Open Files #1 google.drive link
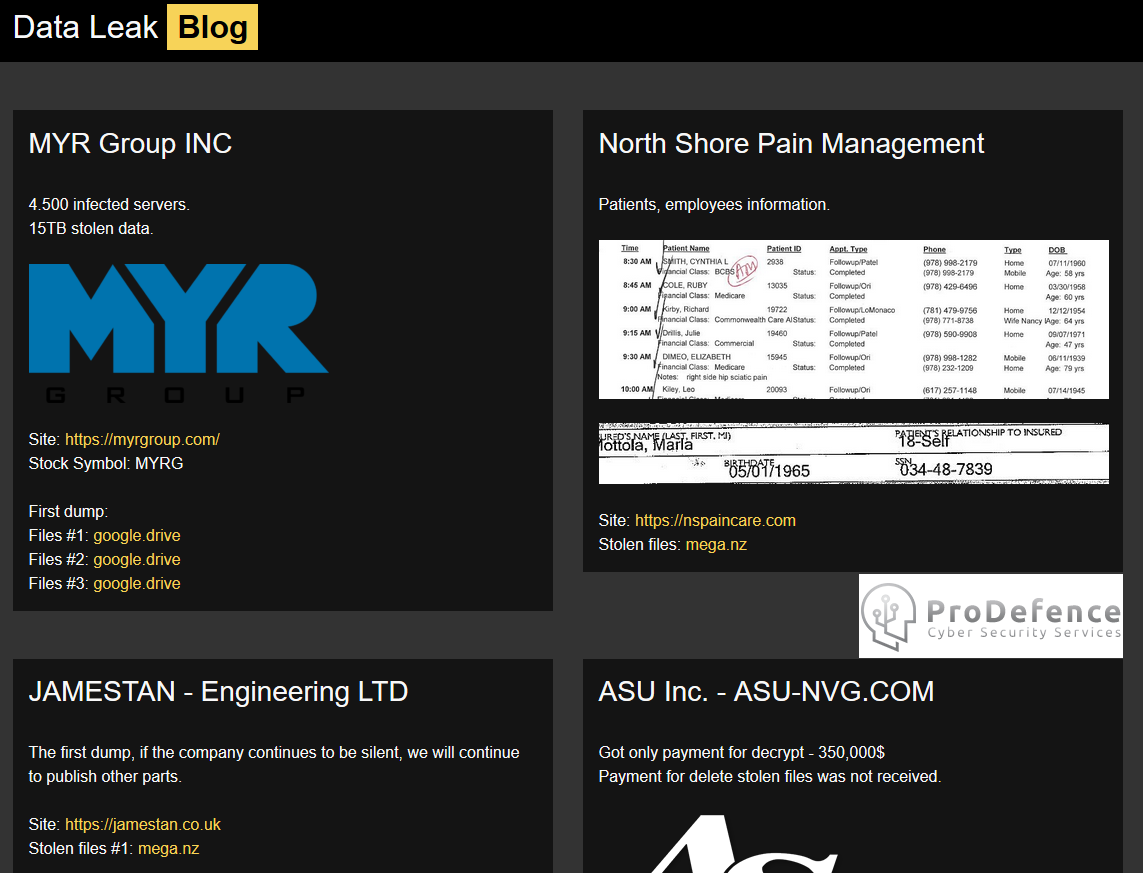This screenshot has width=1143, height=873. [x=137, y=536]
